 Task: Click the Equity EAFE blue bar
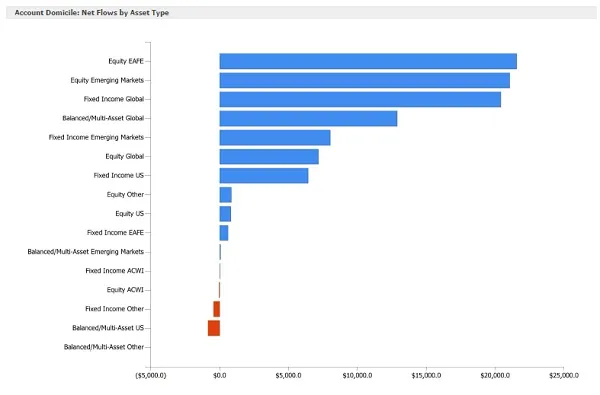click(368, 61)
